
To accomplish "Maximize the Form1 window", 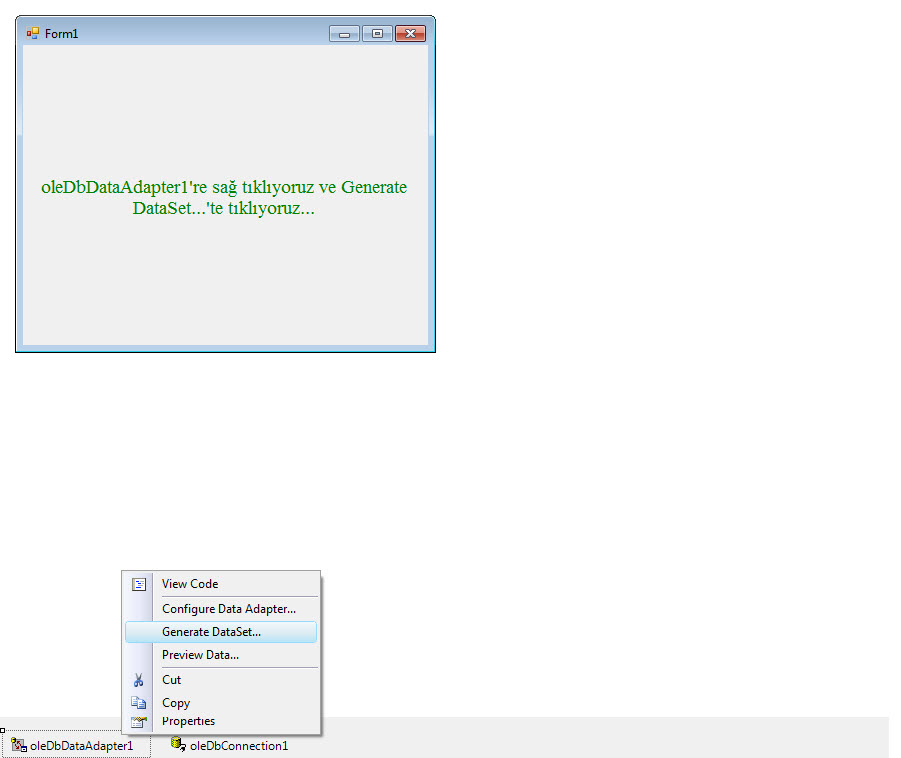I will 376,34.
